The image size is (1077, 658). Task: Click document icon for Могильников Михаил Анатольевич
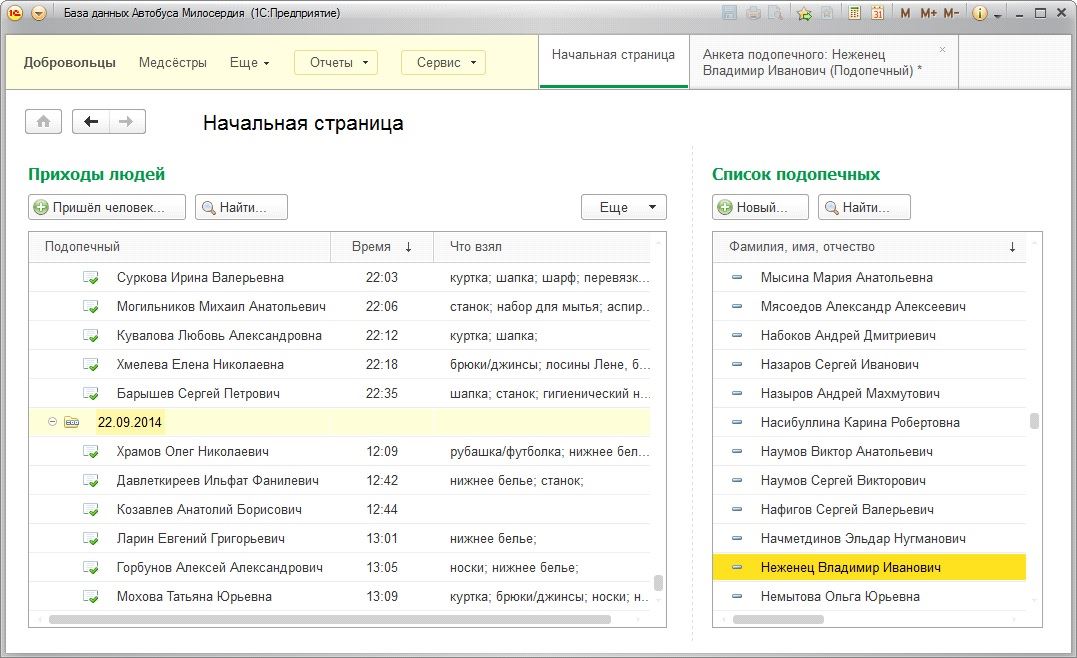click(91, 306)
